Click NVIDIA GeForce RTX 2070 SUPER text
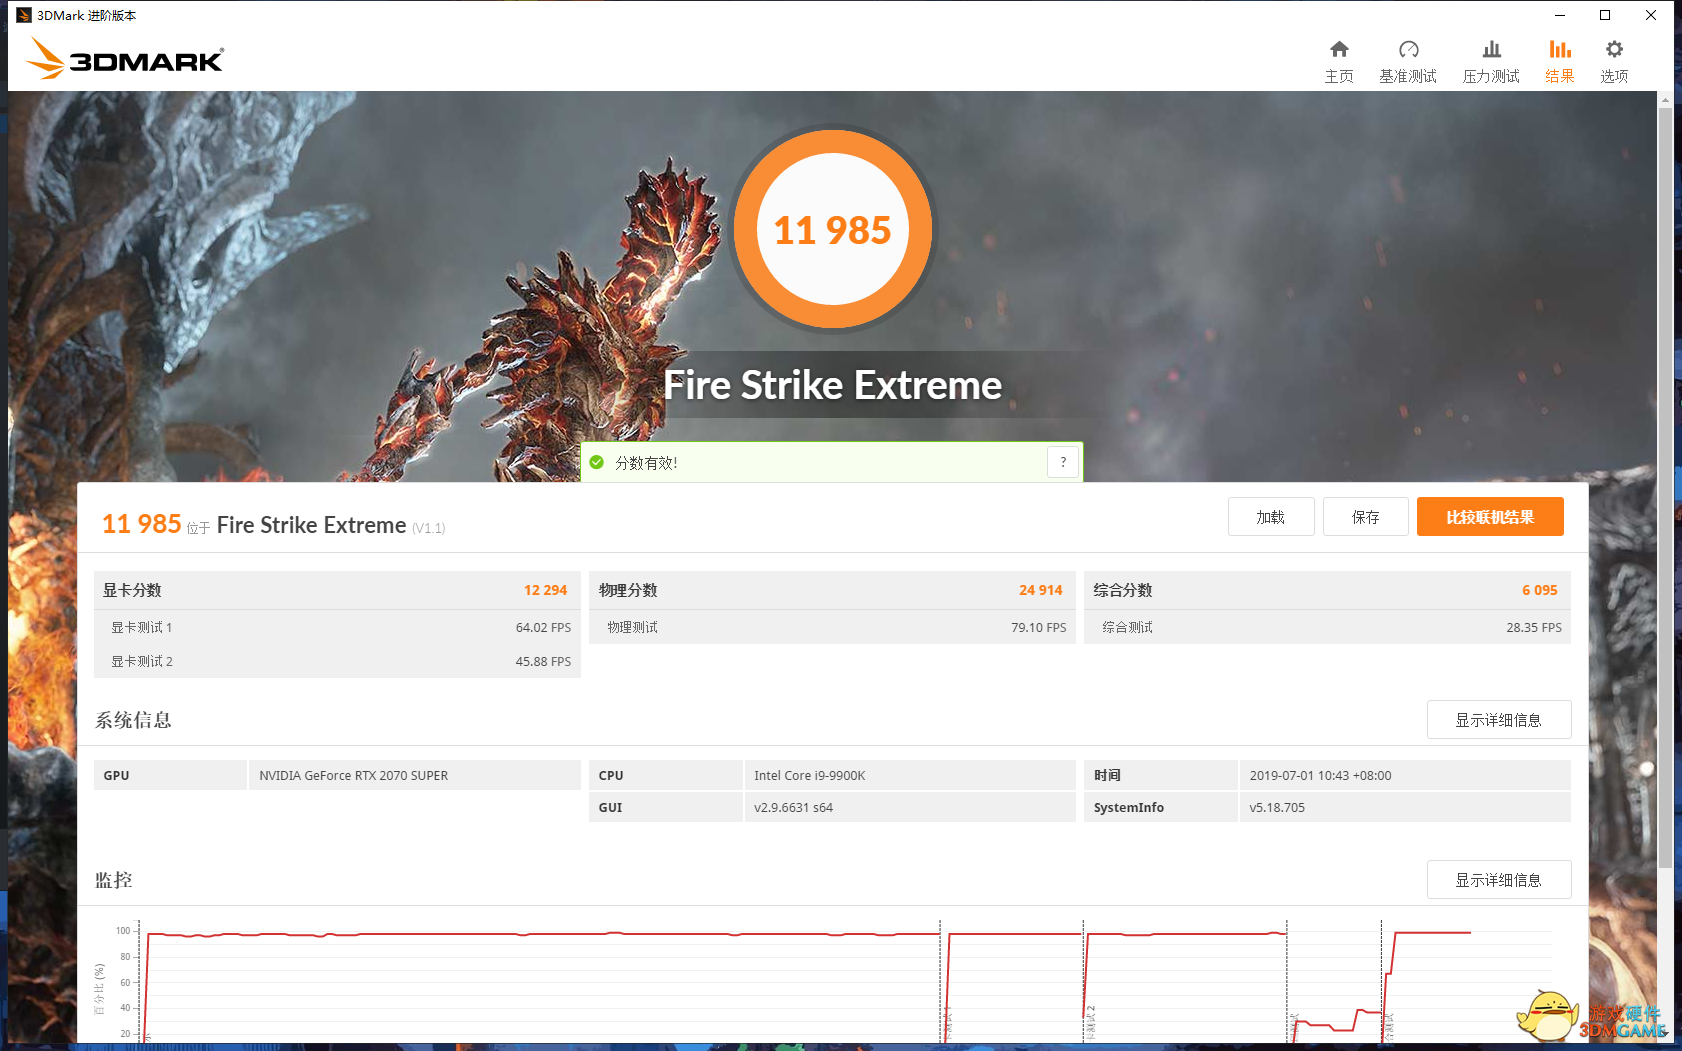This screenshot has width=1682, height=1051. pyautogui.click(x=354, y=775)
